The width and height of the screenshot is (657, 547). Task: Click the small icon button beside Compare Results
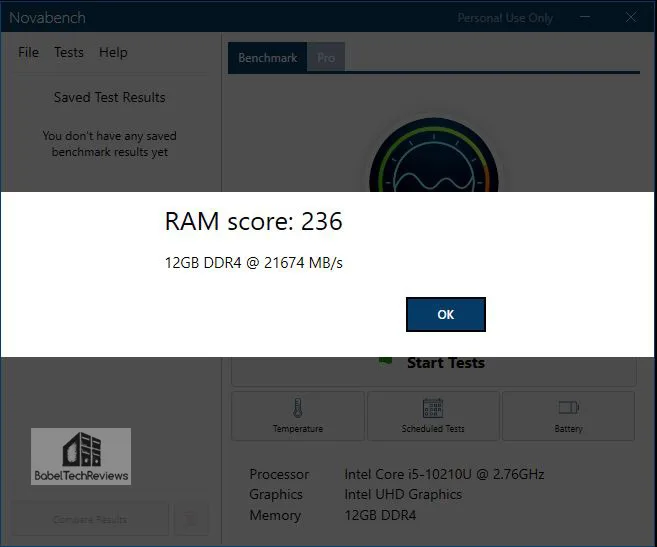pos(191,519)
